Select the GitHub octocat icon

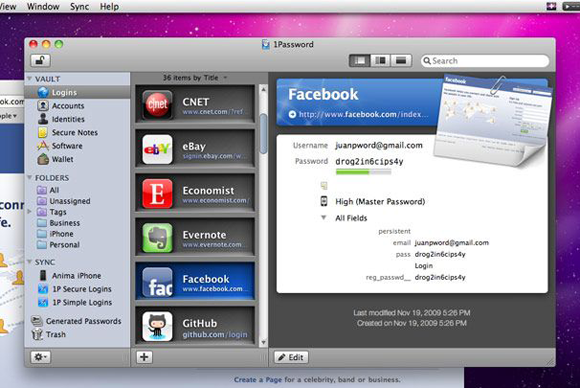[x=158, y=326]
